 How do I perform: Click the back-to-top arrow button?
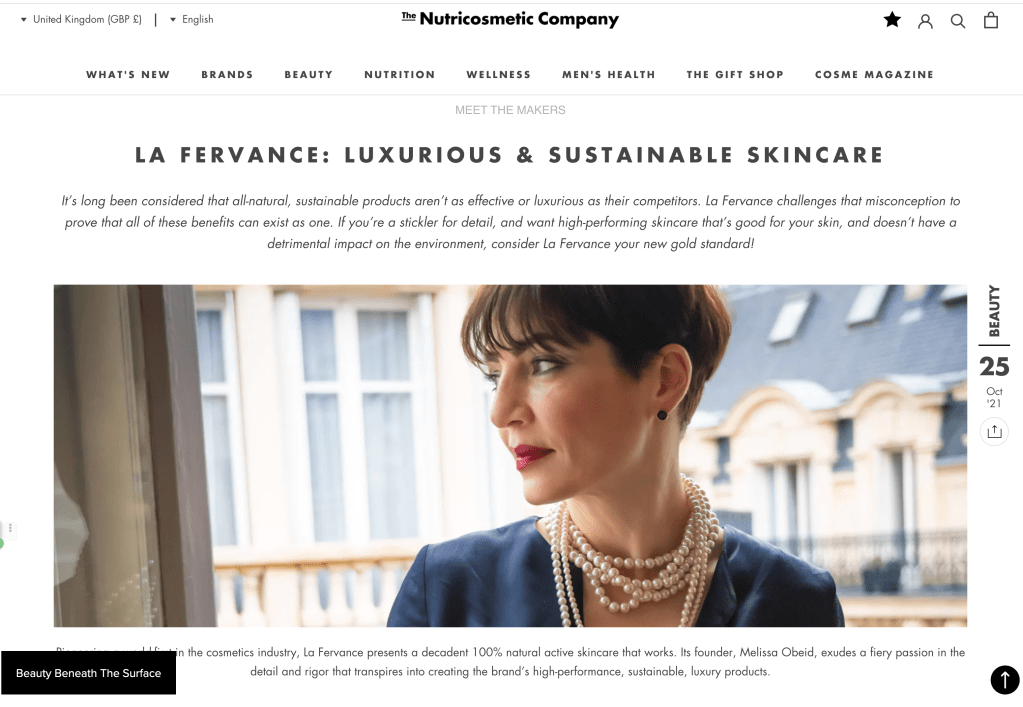(x=1005, y=680)
